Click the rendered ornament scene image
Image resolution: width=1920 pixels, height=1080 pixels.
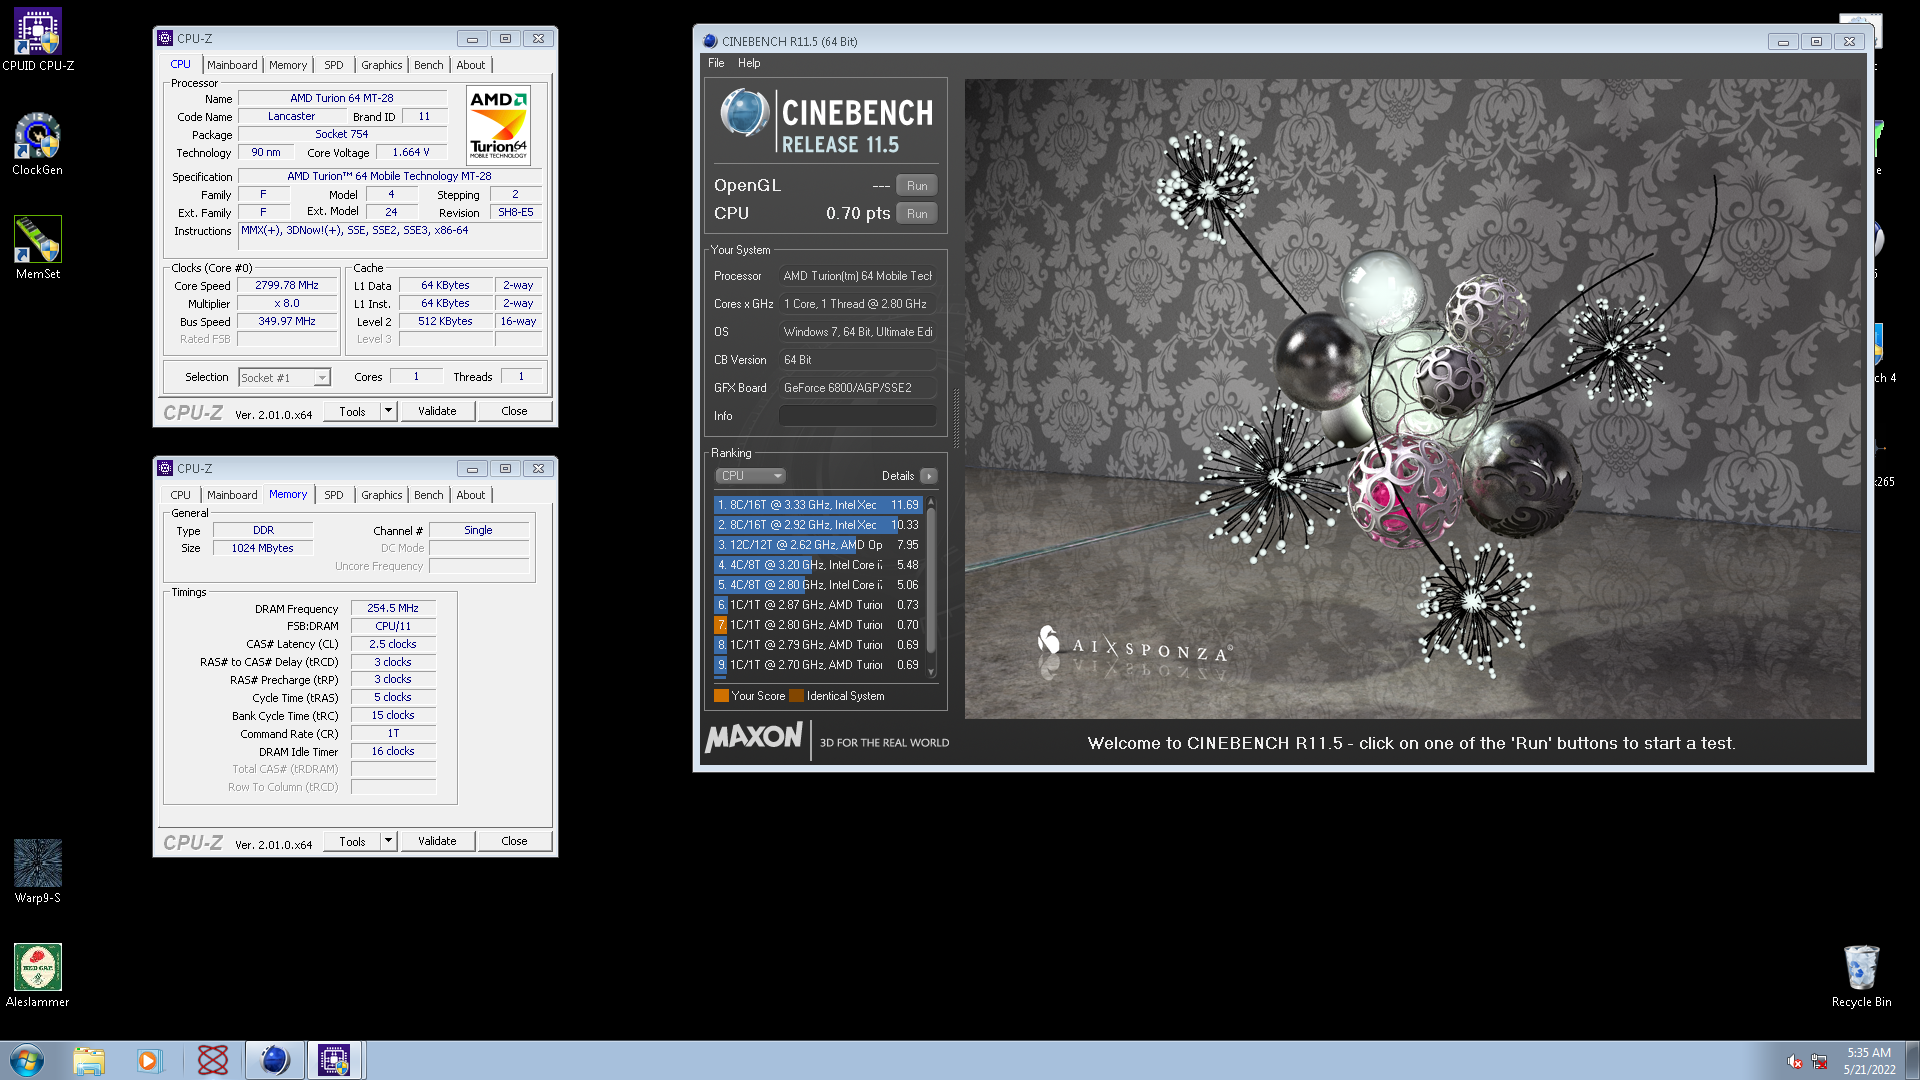click(x=1412, y=398)
